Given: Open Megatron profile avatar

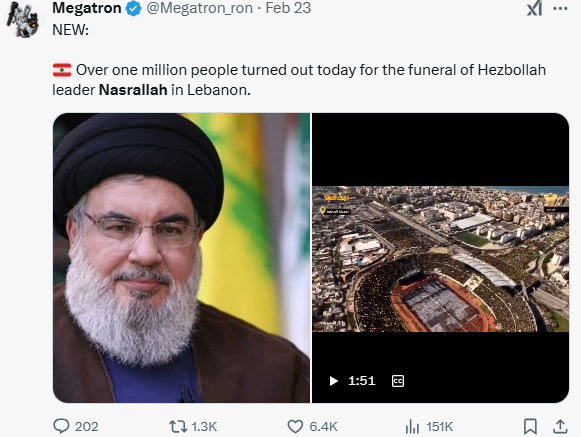Looking at the screenshot, I should click(x=23, y=19).
